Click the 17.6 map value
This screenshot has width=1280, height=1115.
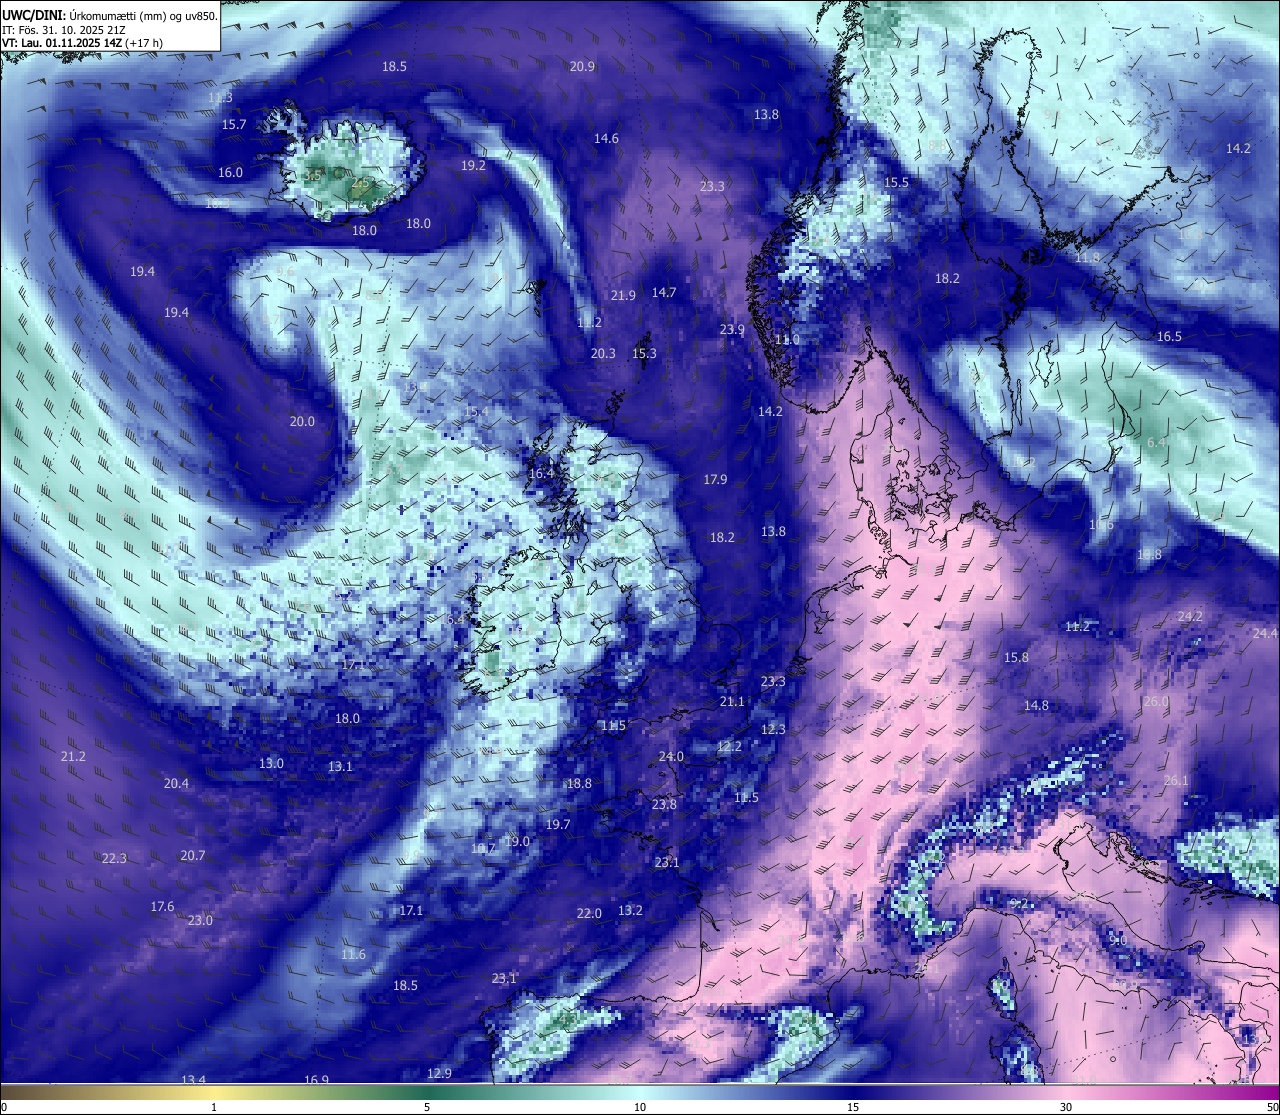[x=162, y=907]
